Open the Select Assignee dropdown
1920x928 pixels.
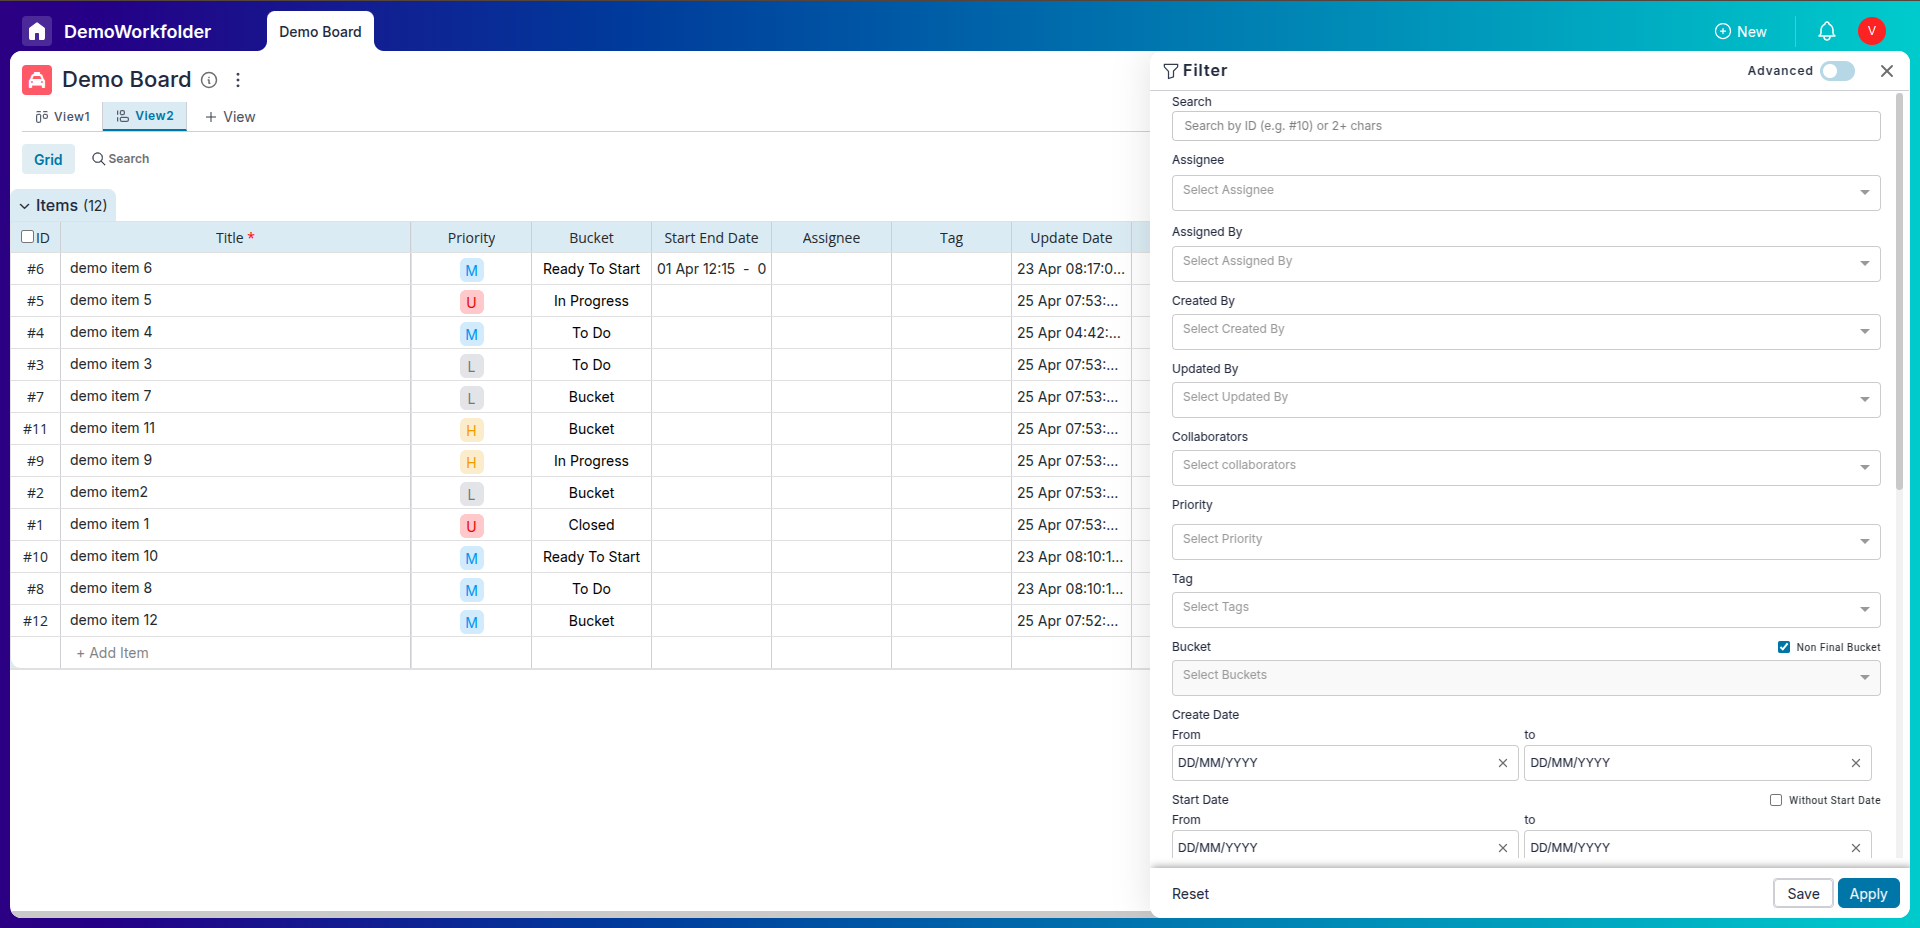coord(1526,192)
